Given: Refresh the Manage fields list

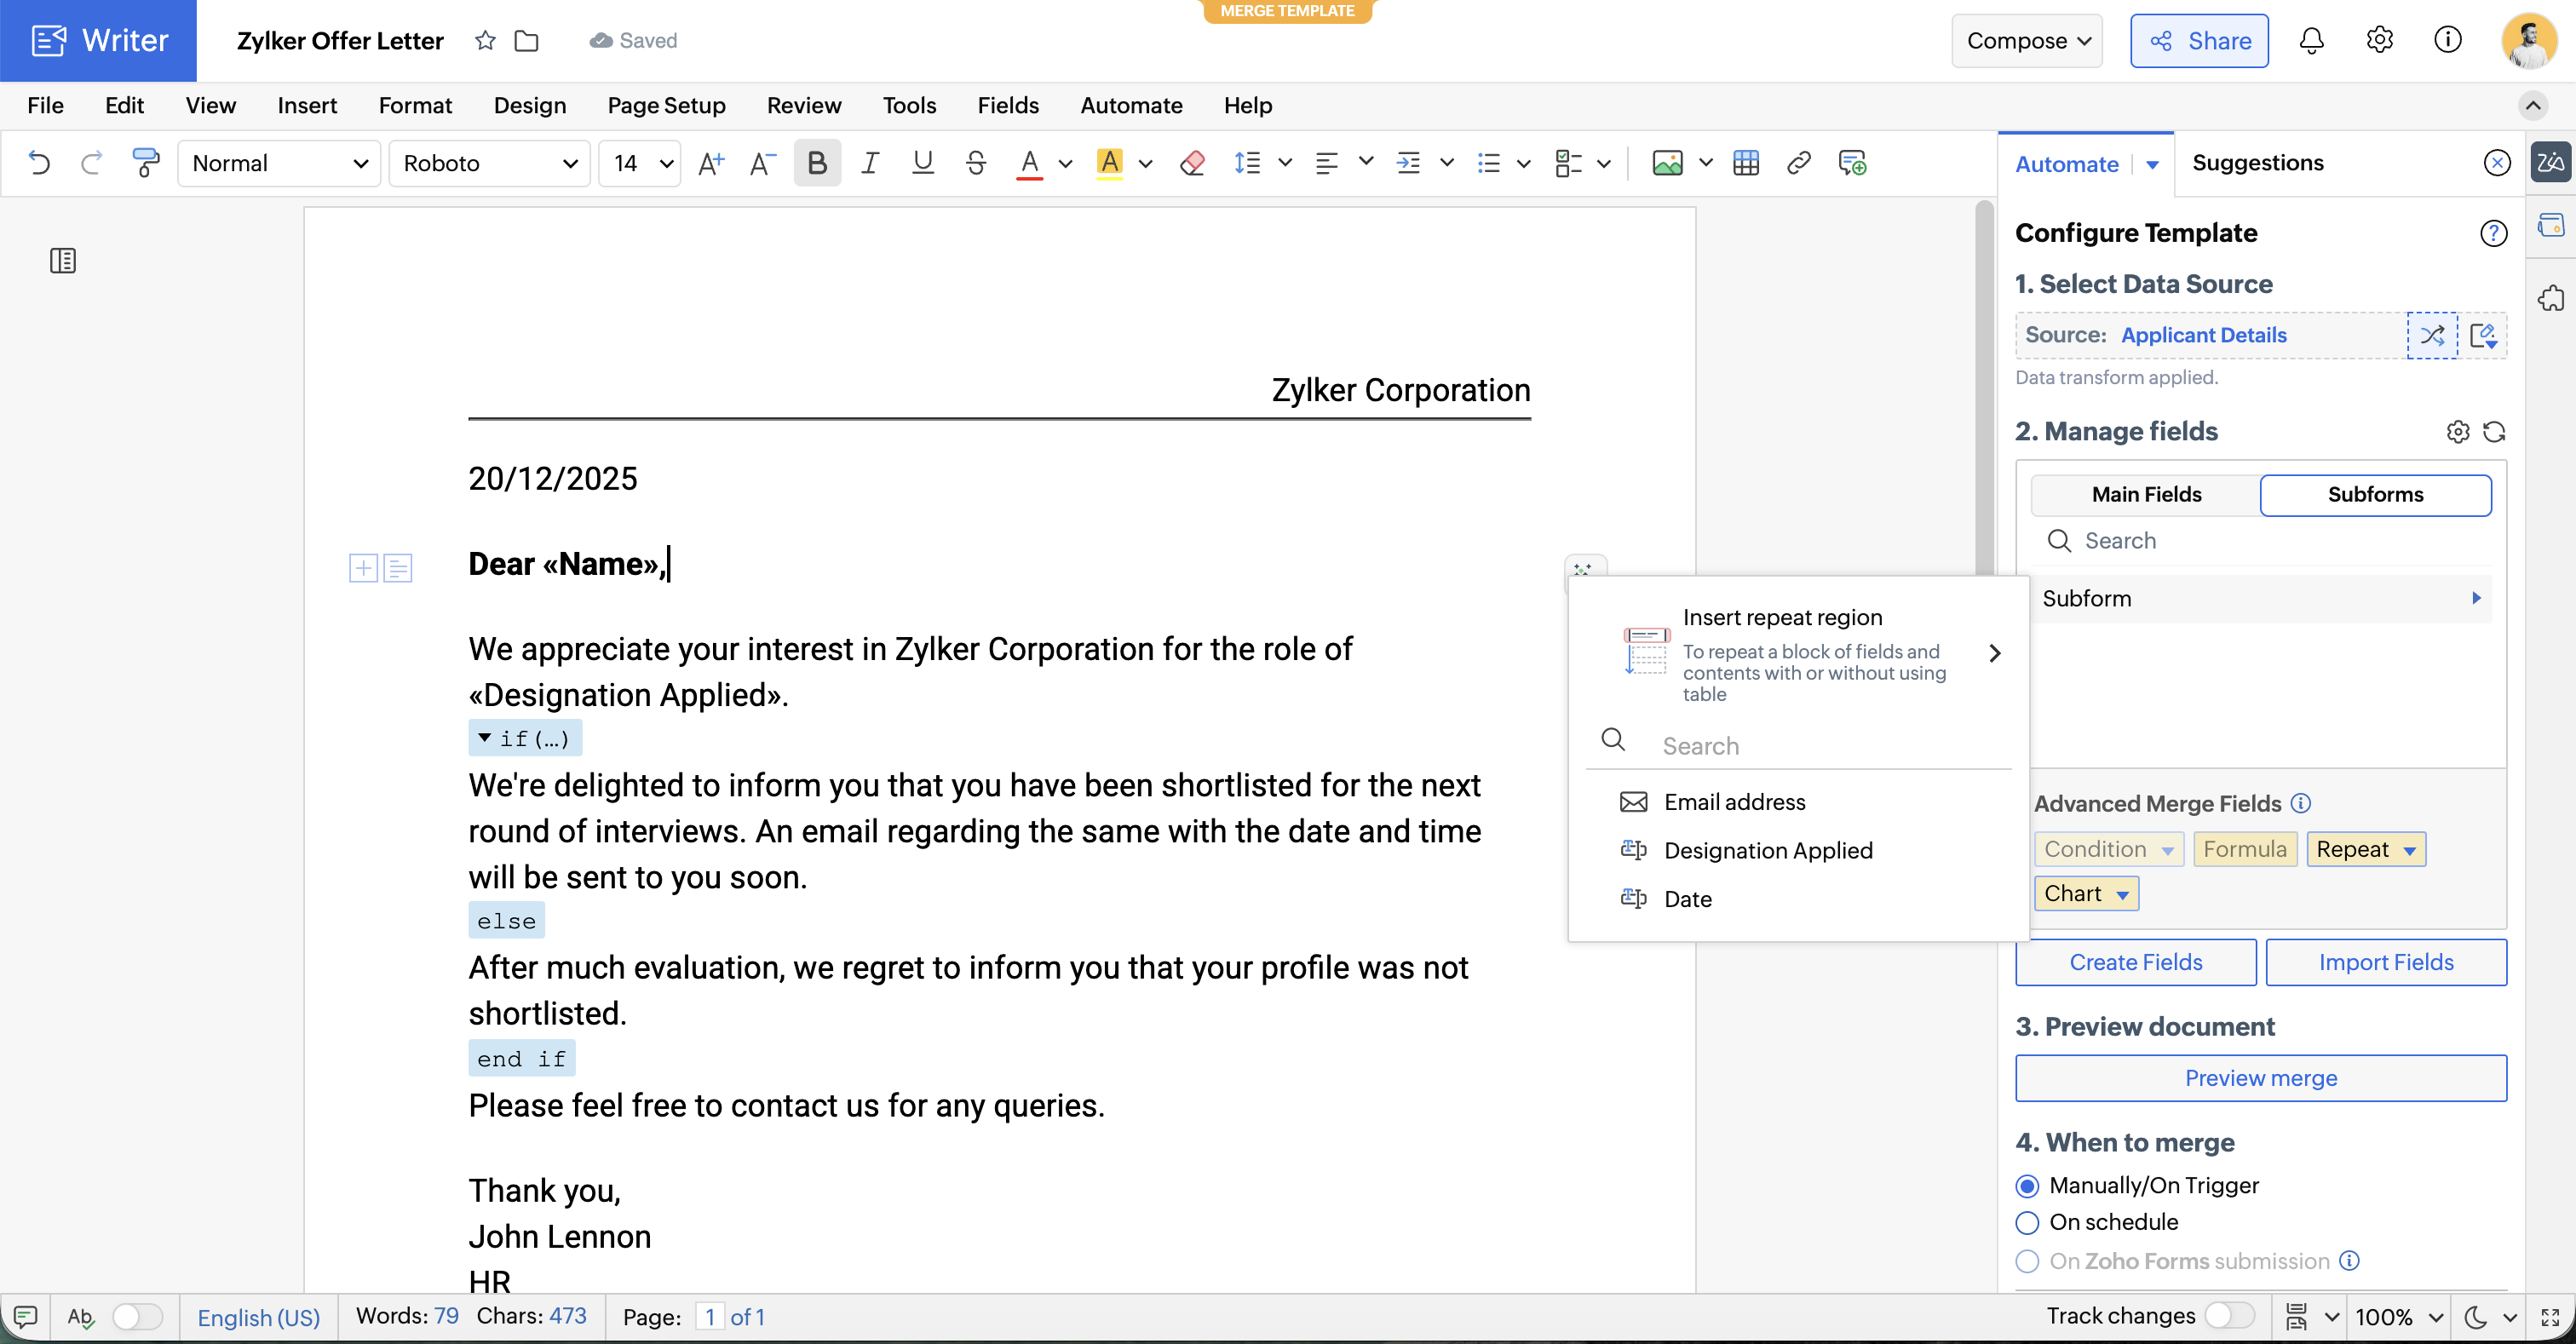Looking at the screenshot, I should click(2494, 431).
